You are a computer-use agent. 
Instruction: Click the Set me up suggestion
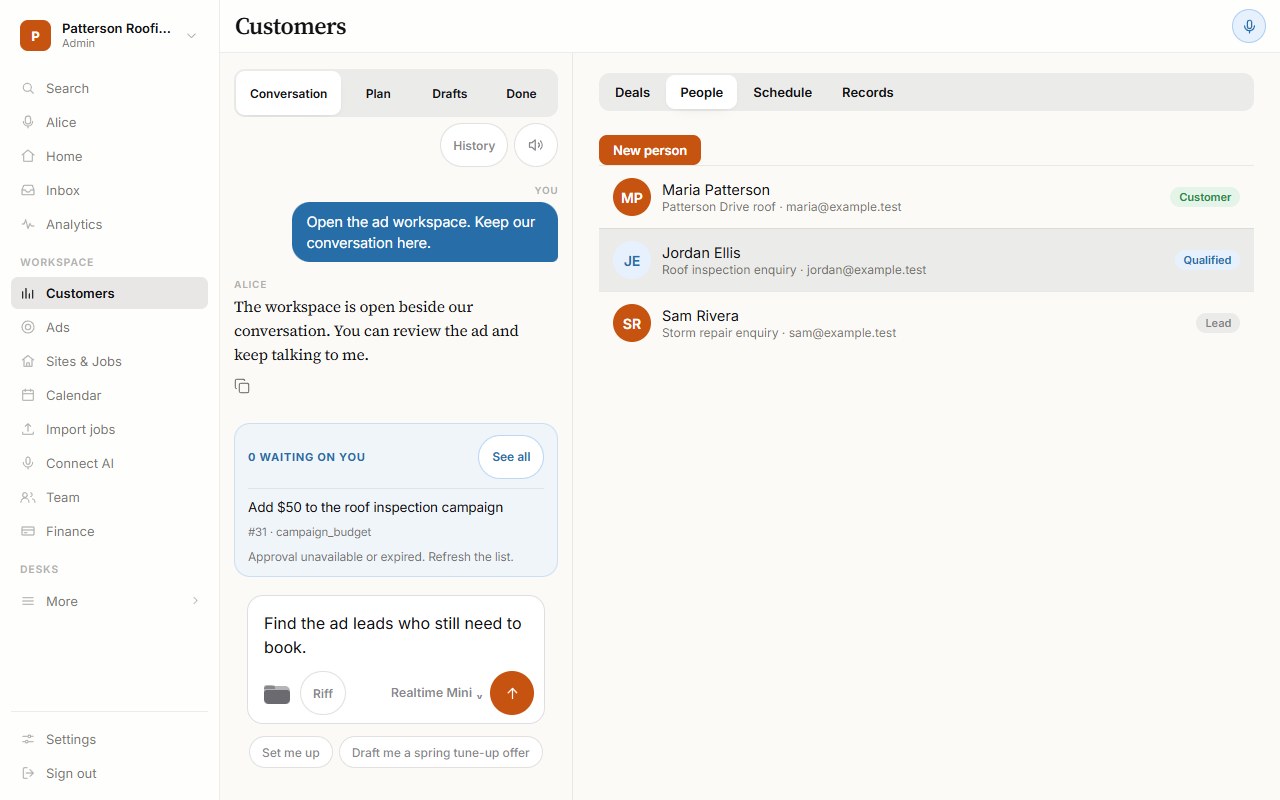point(291,752)
